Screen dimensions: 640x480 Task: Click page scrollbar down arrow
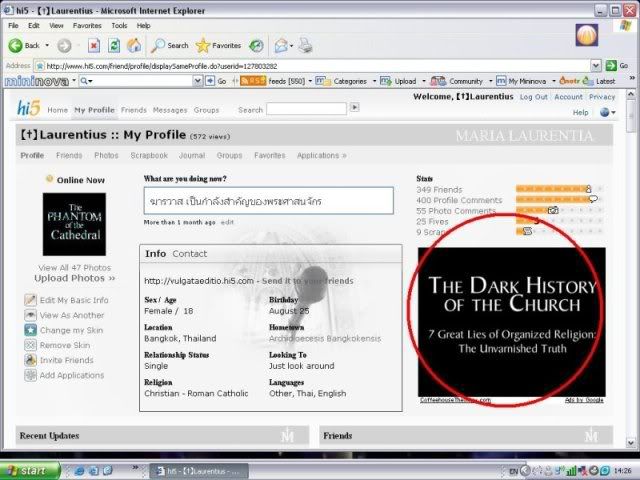(x=630, y=442)
